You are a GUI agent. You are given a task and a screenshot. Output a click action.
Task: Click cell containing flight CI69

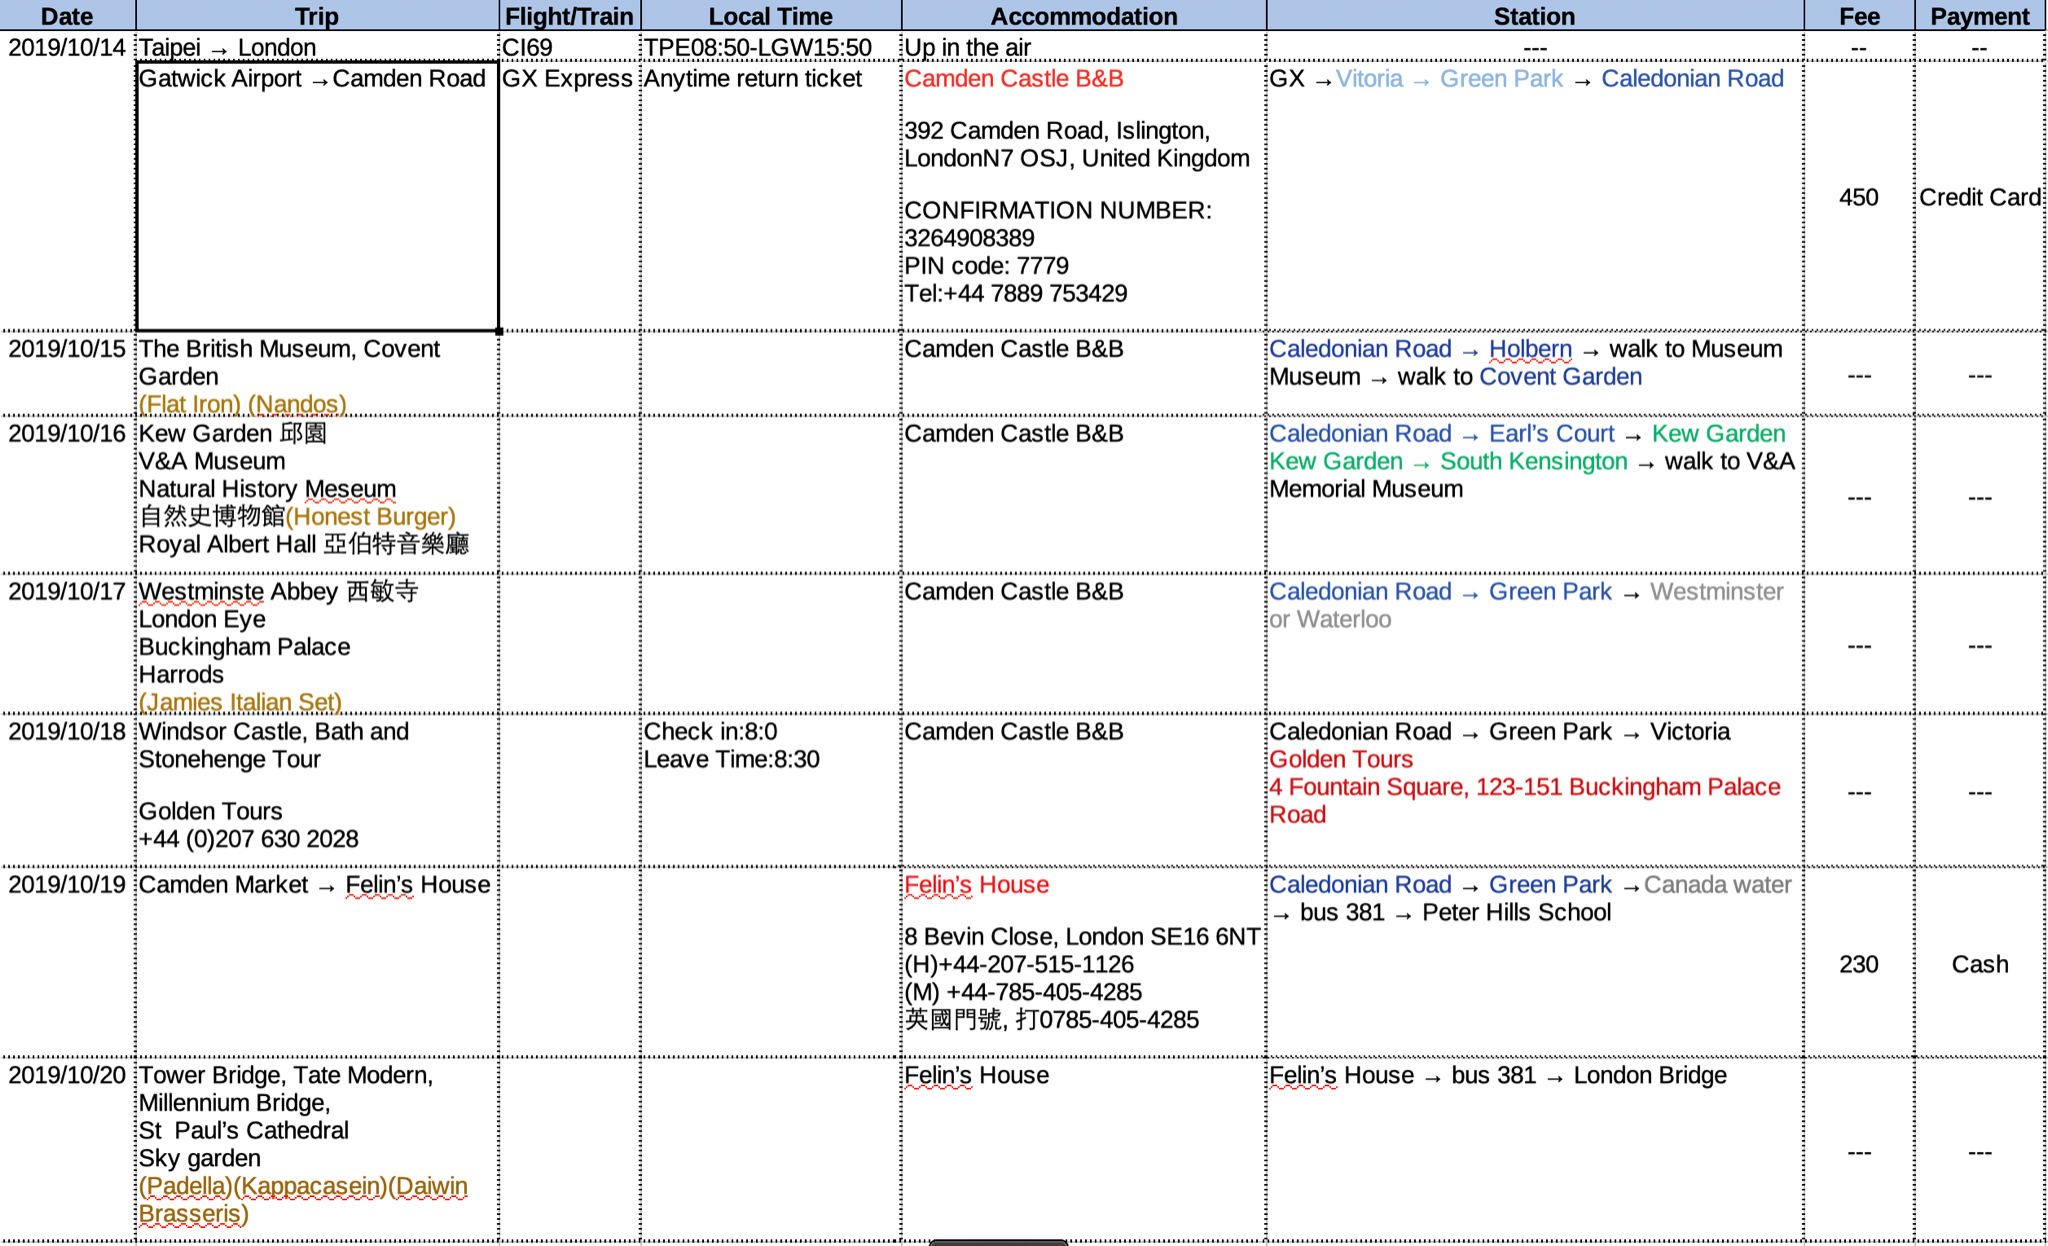click(x=569, y=47)
